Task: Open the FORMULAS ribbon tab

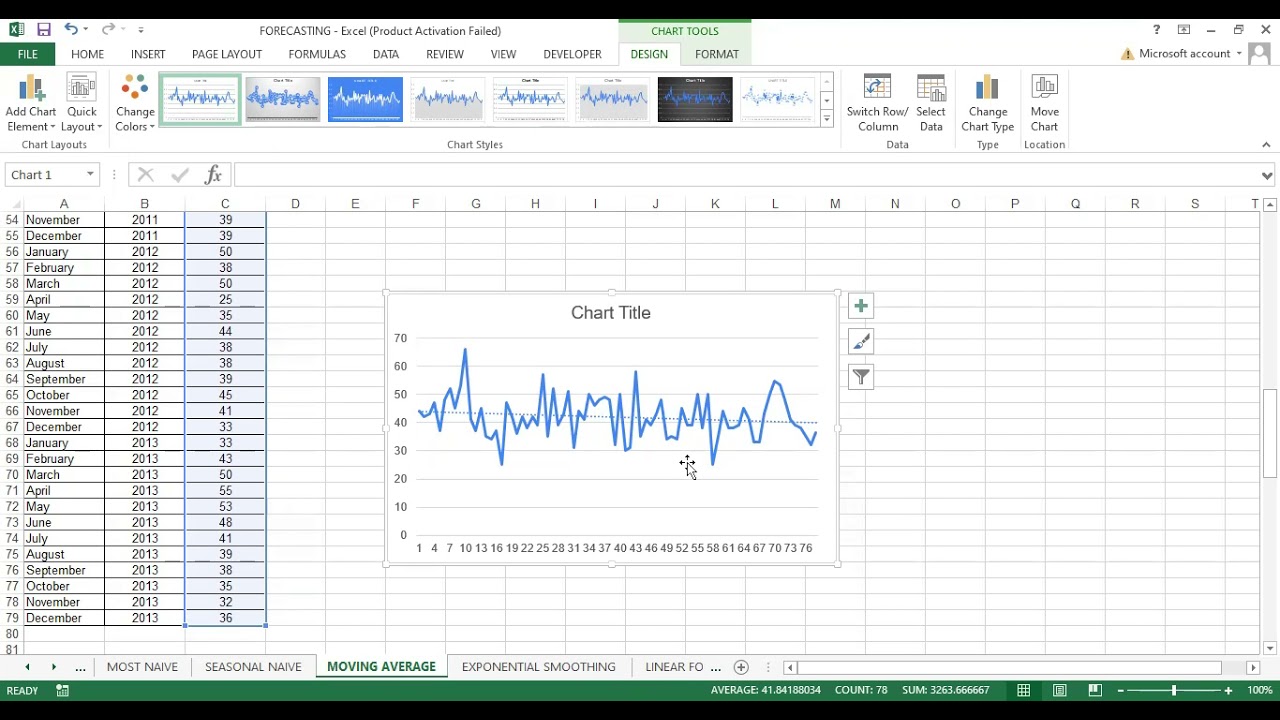Action: [317, 54]
